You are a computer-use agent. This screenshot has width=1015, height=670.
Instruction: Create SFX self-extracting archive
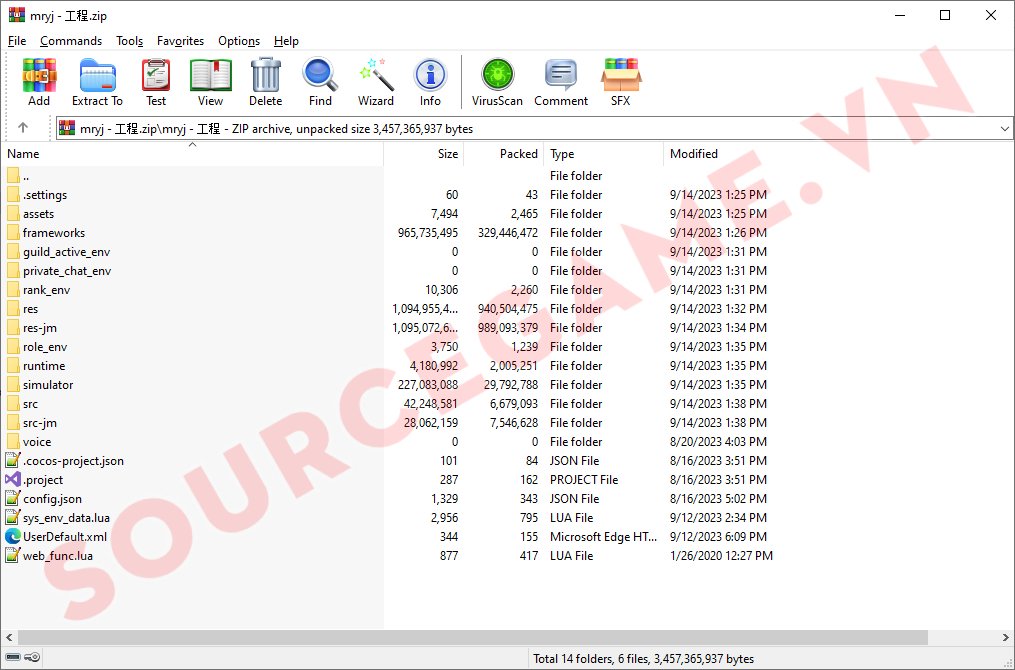[x=621, y=81]
